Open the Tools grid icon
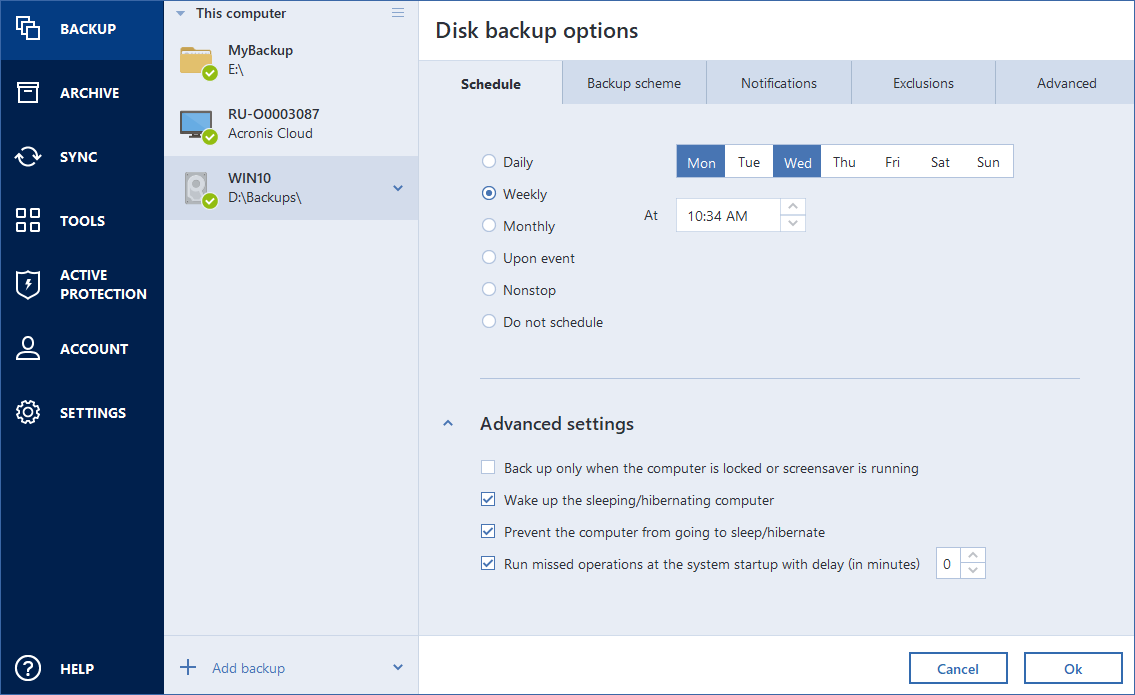 28,221
